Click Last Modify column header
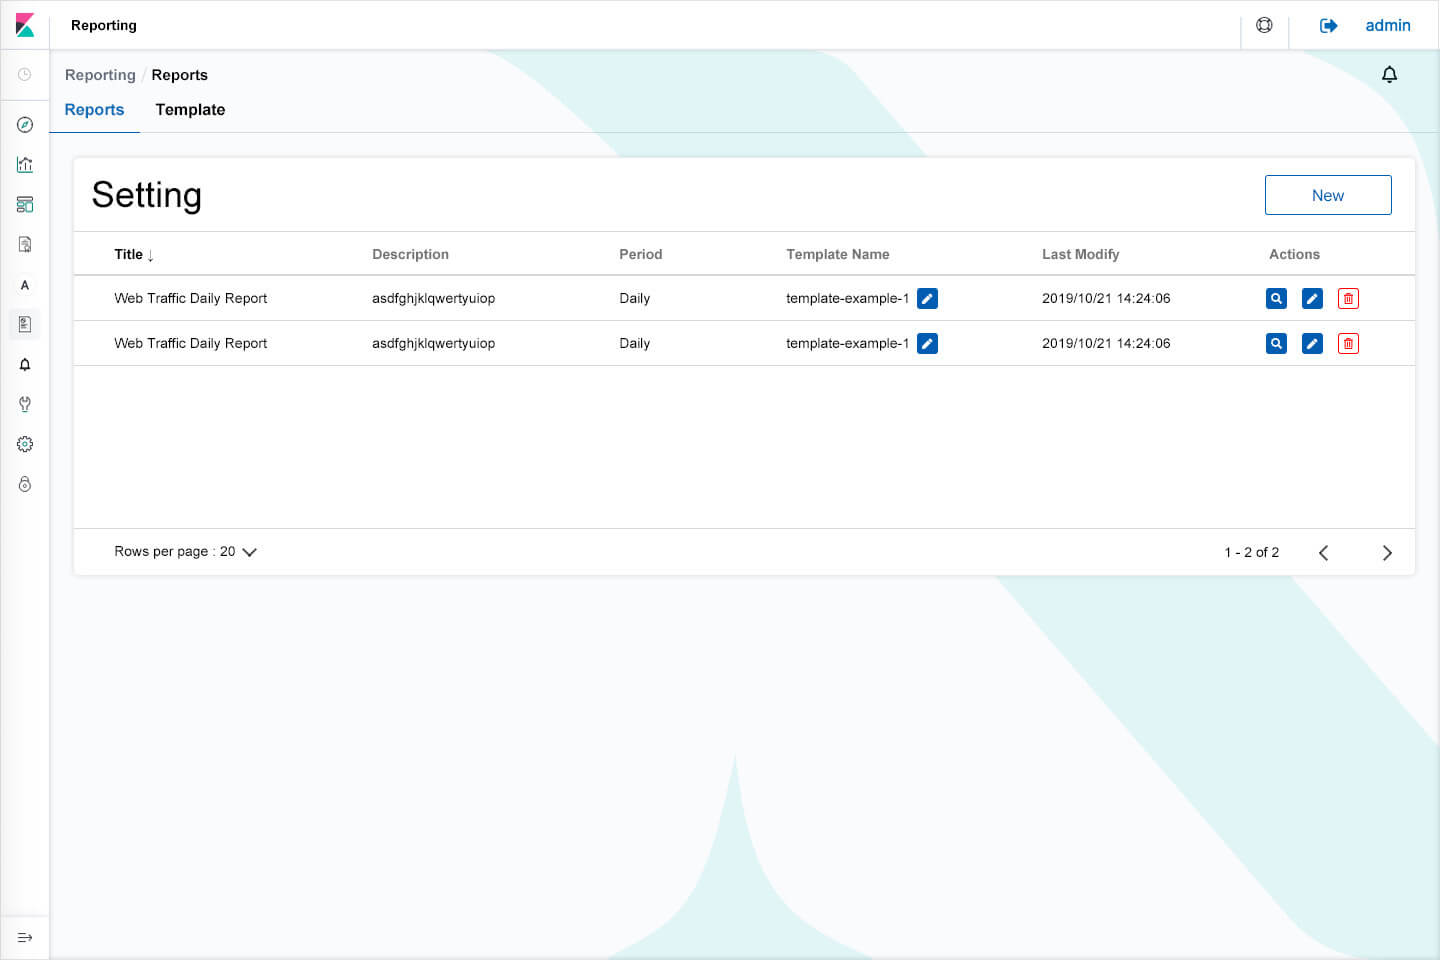The image size is (1440, 960). [x=1081, y=255]
